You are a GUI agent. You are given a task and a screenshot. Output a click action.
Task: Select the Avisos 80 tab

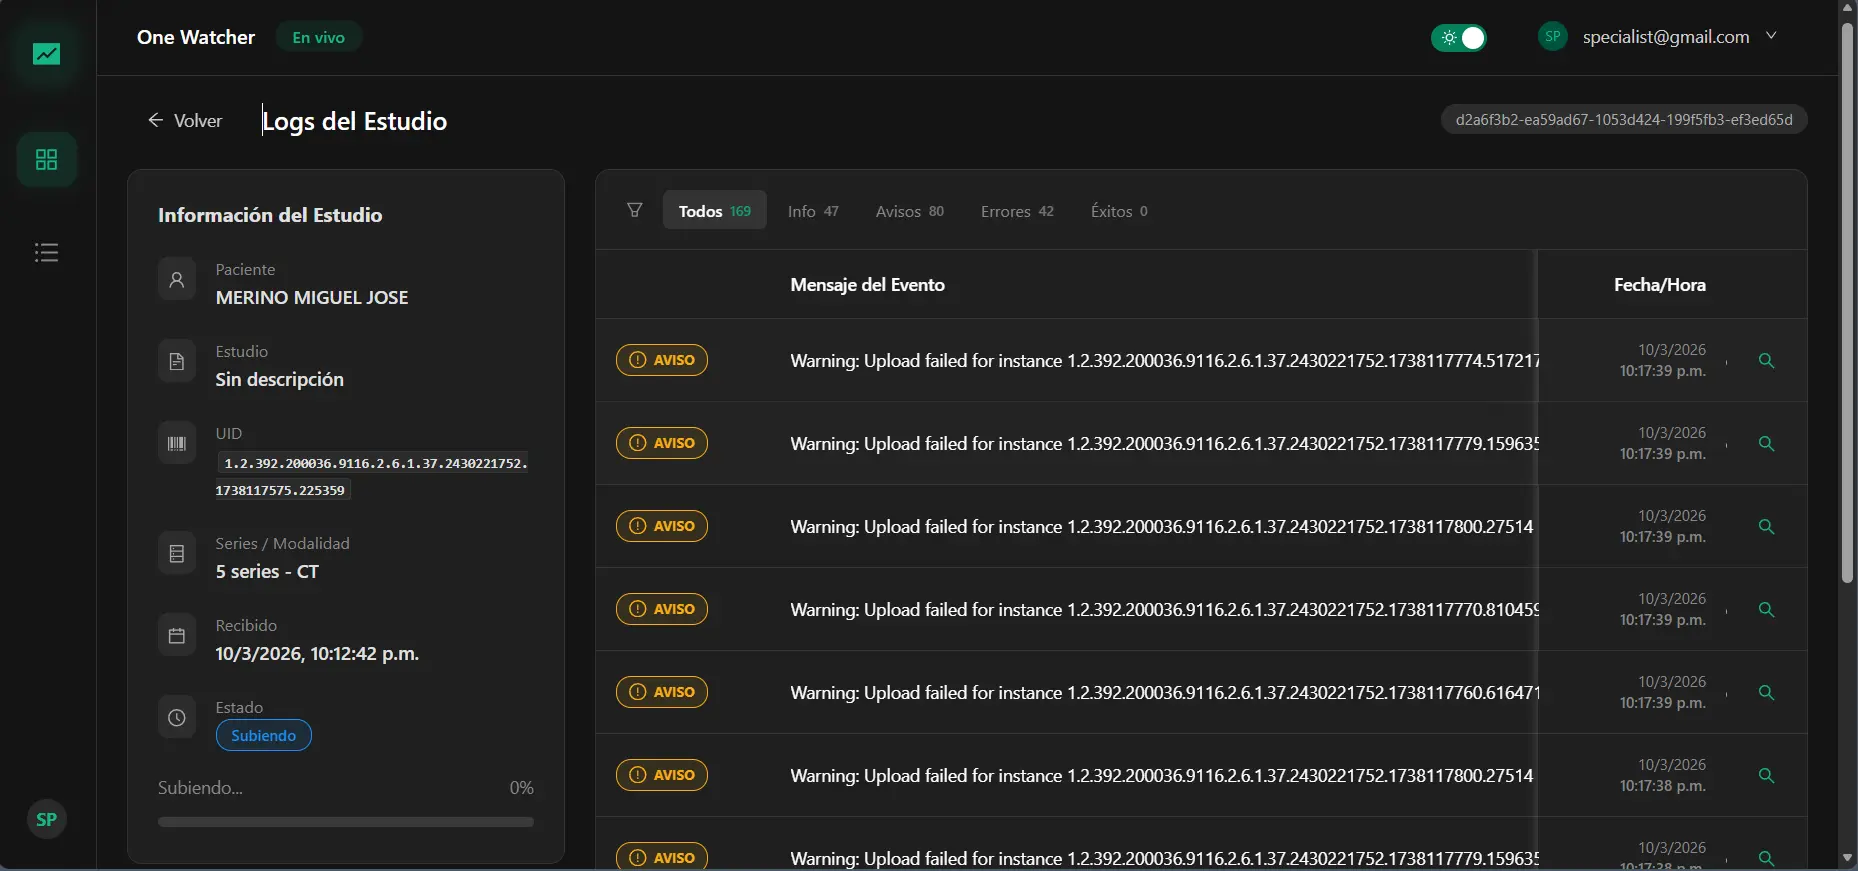[909, 211]
